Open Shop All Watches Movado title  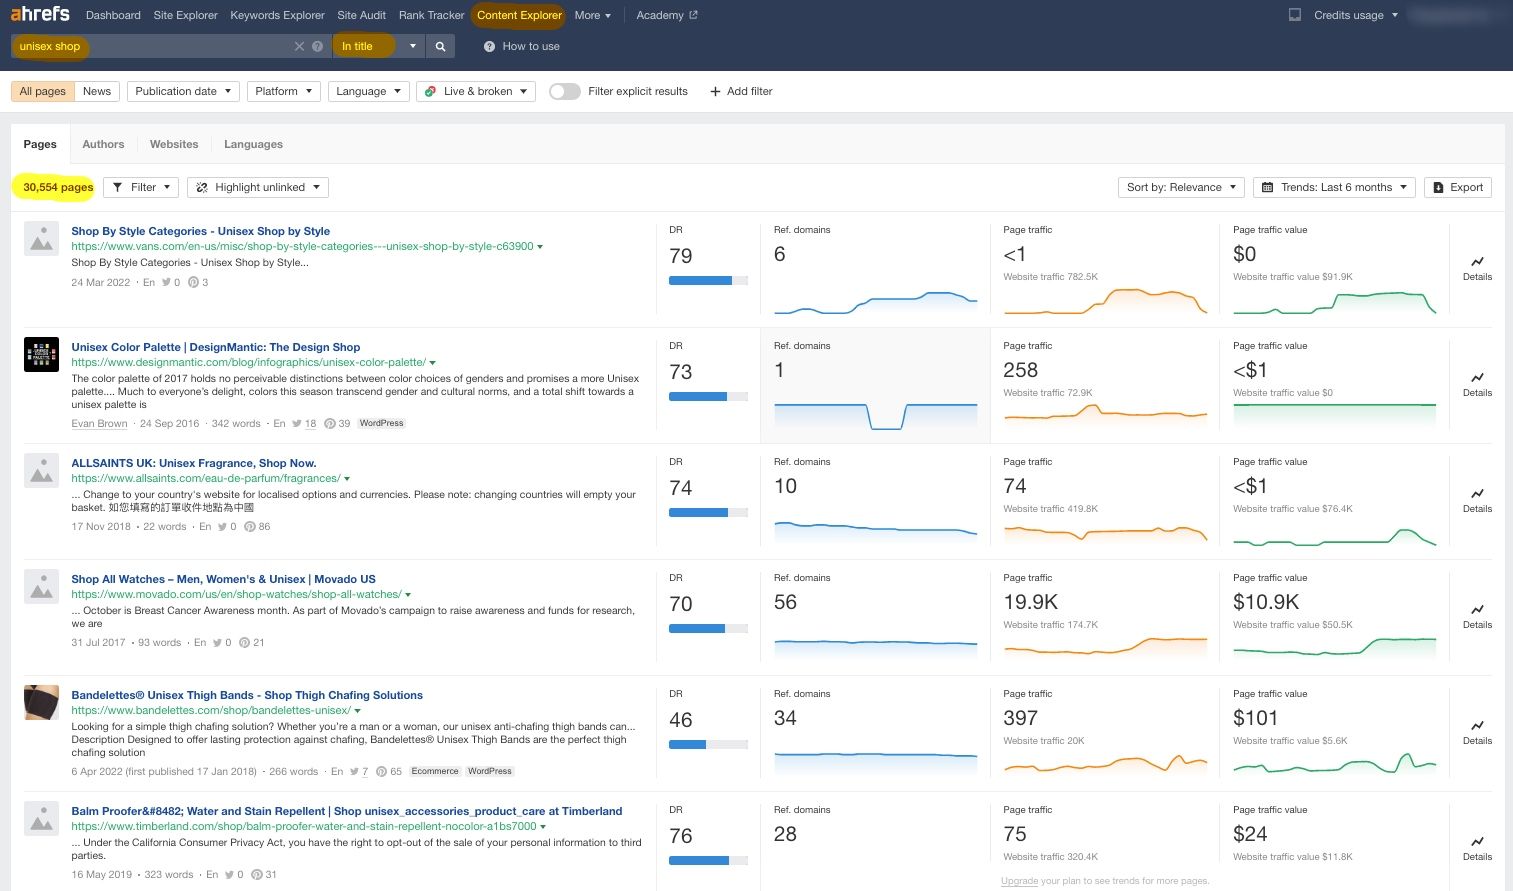tap(223, 579)
